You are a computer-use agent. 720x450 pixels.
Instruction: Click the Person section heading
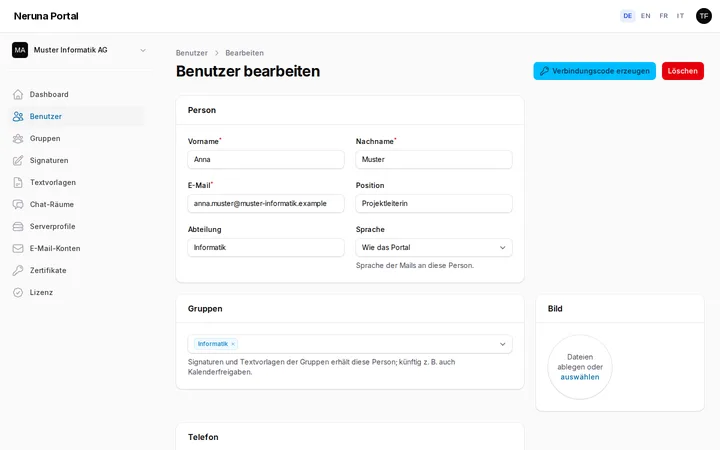202,110
